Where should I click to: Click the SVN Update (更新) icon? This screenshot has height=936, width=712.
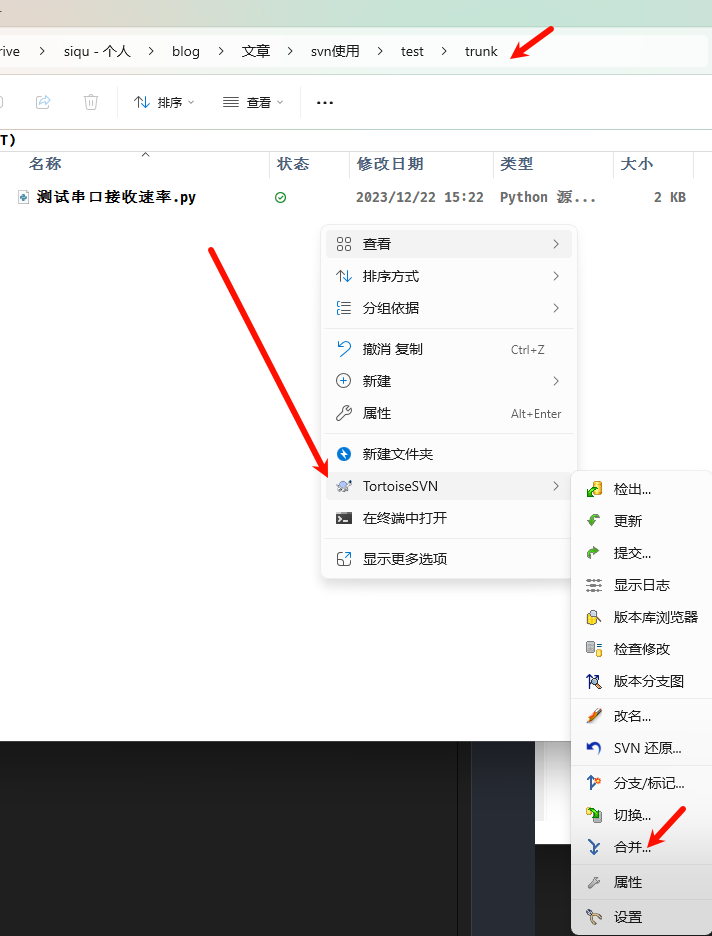click(x=594, y=521)
